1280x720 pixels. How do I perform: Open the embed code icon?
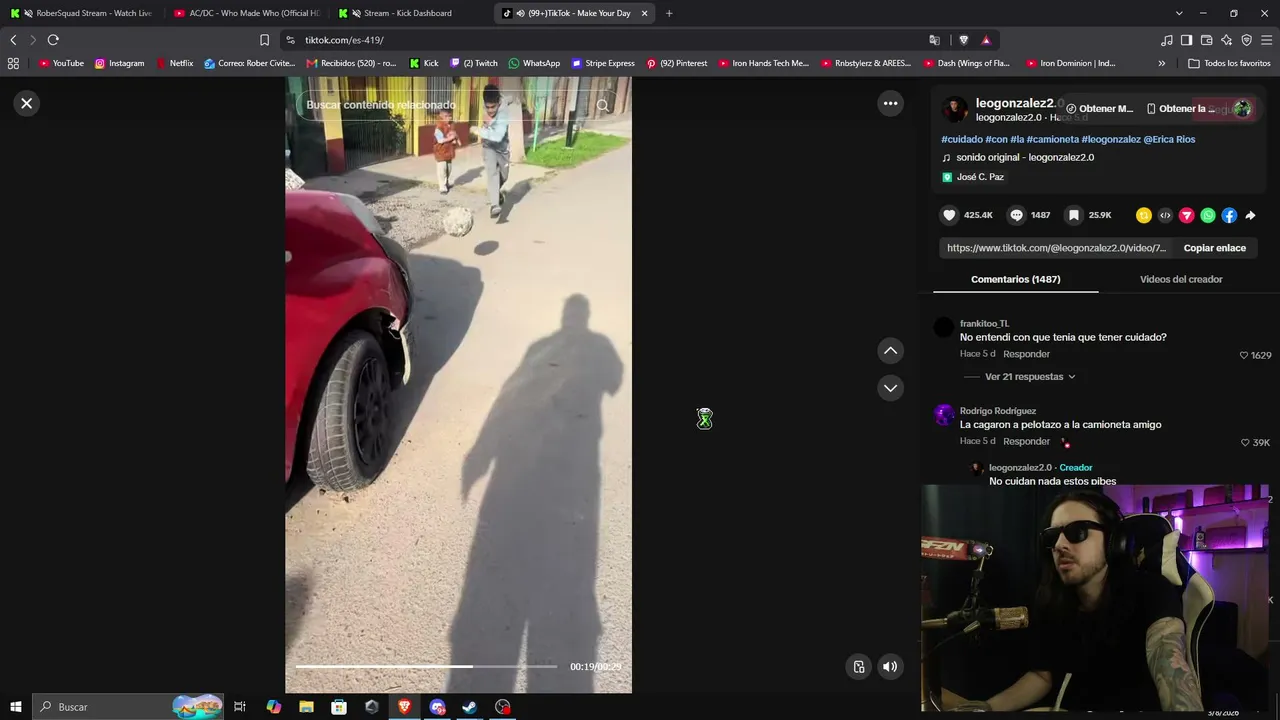[1165, 215]
